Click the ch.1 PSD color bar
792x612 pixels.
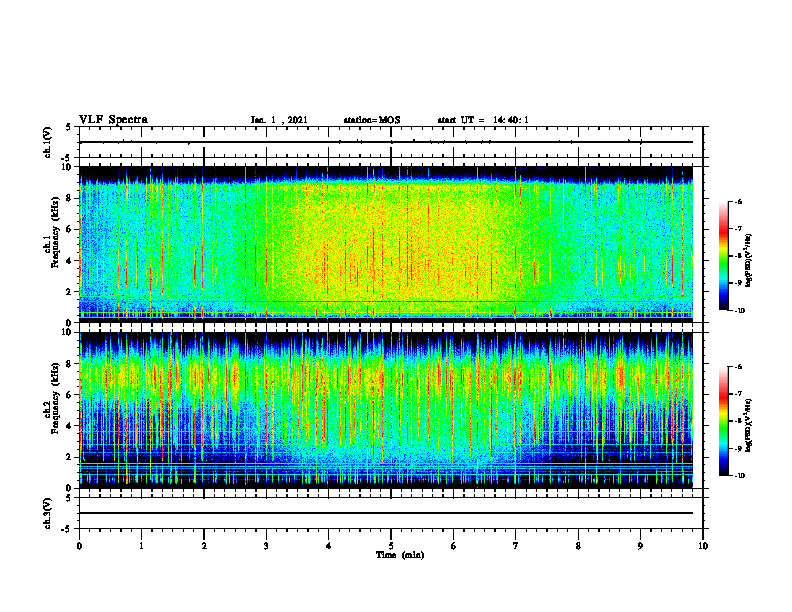tap(723, 256)
